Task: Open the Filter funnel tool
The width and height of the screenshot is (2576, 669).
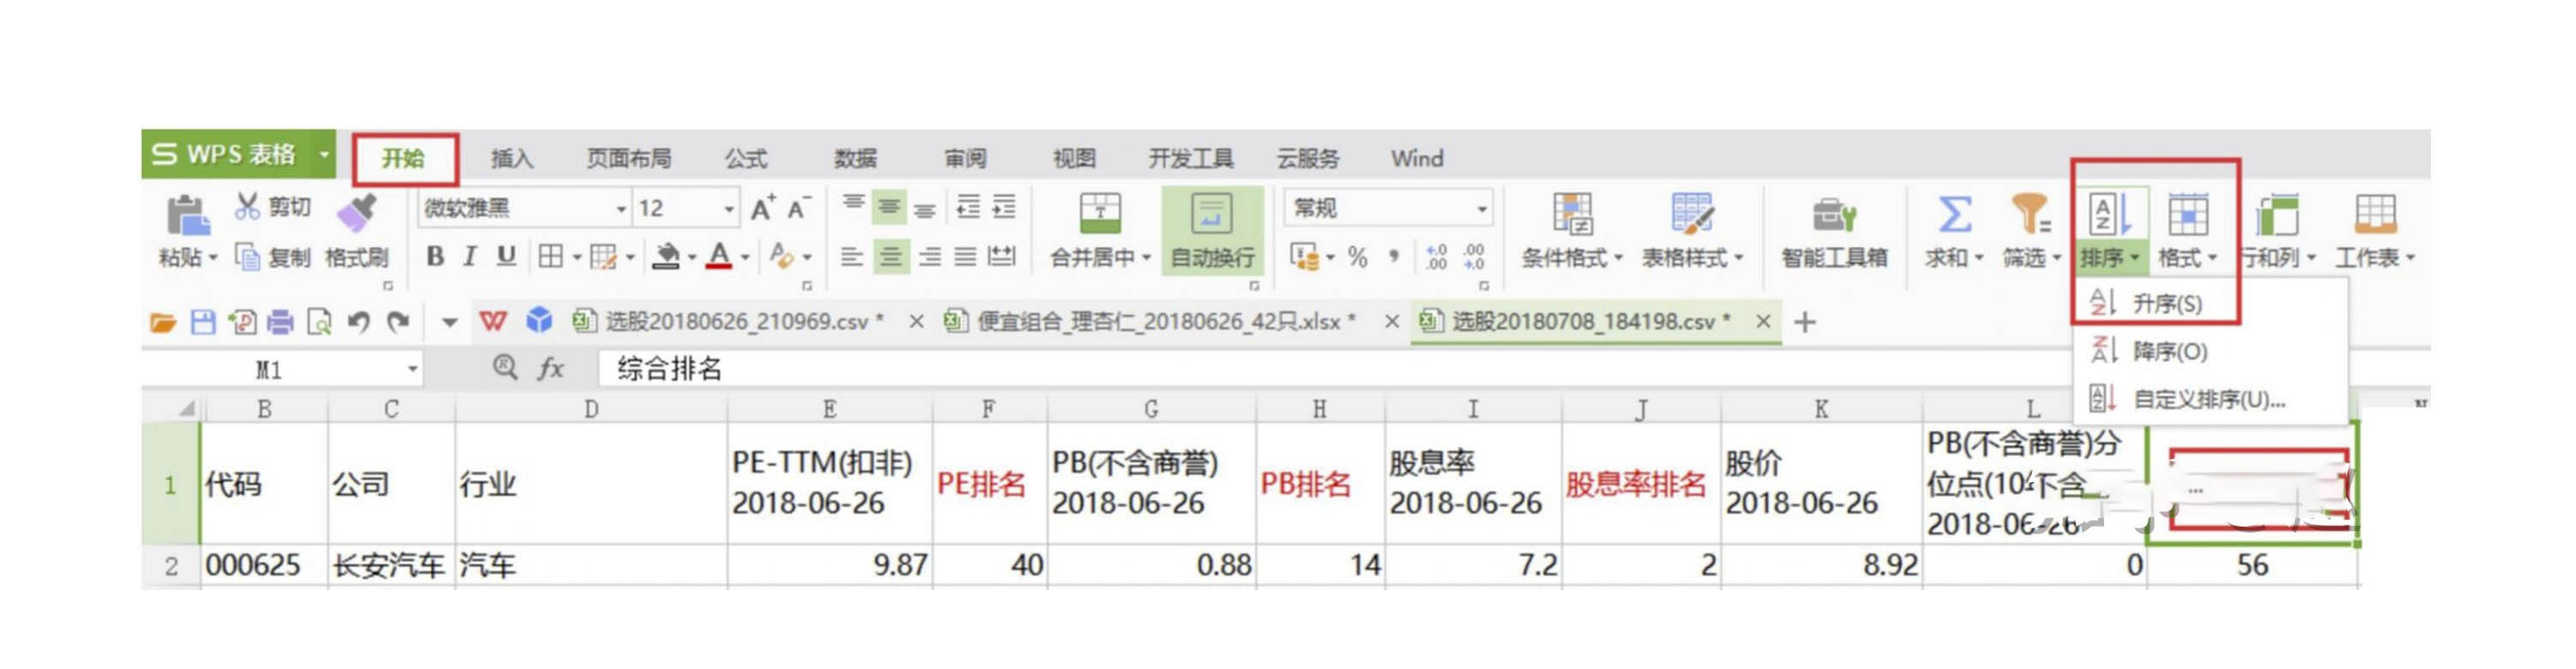Action: 2030,215
